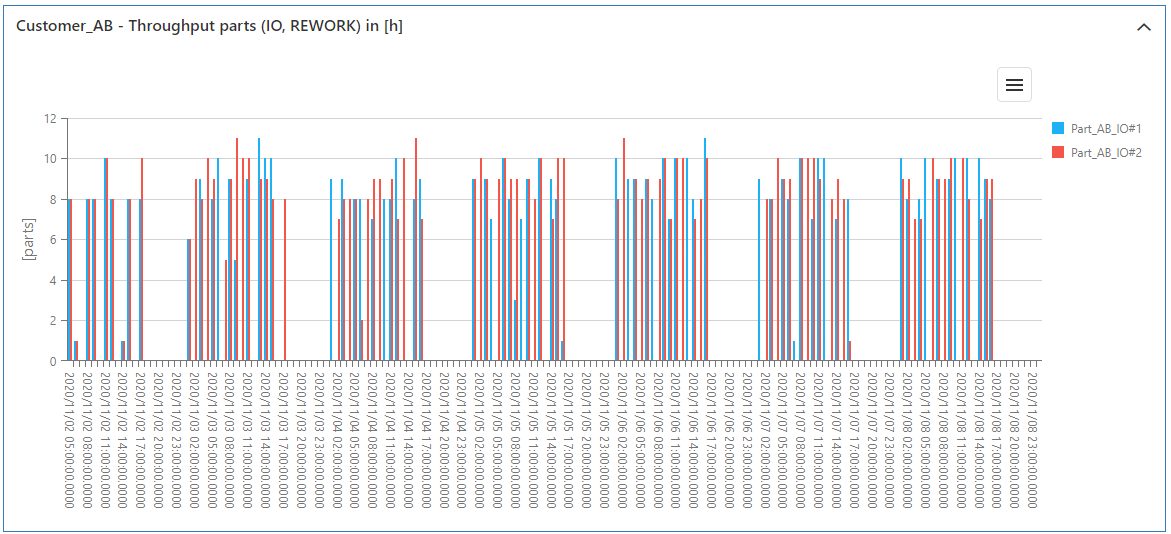1171x534 pixels.
Task: Click the red bar reaching 11 on 2020/11/04
Action: tap(416, 250)
